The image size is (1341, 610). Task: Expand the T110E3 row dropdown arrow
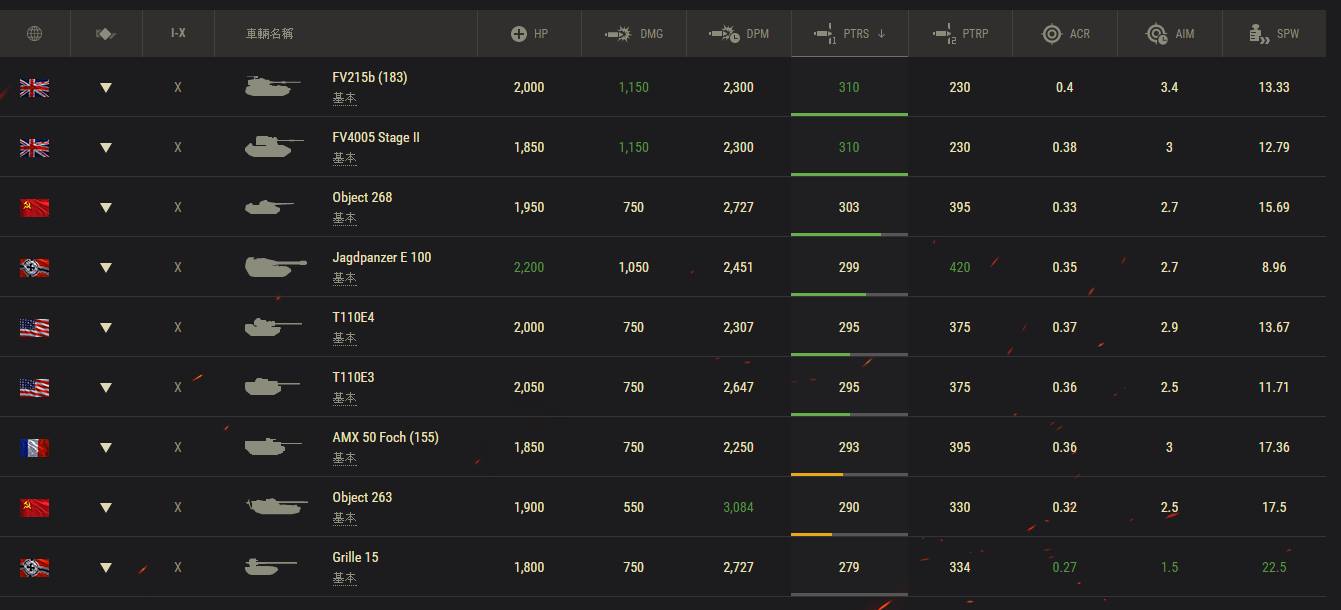[106, 388]
